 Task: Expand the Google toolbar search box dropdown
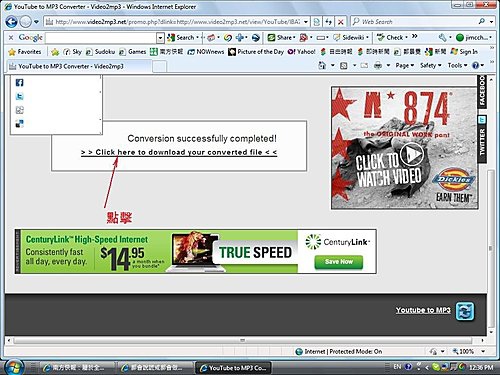pyautogui.click(x=160, y=38)
